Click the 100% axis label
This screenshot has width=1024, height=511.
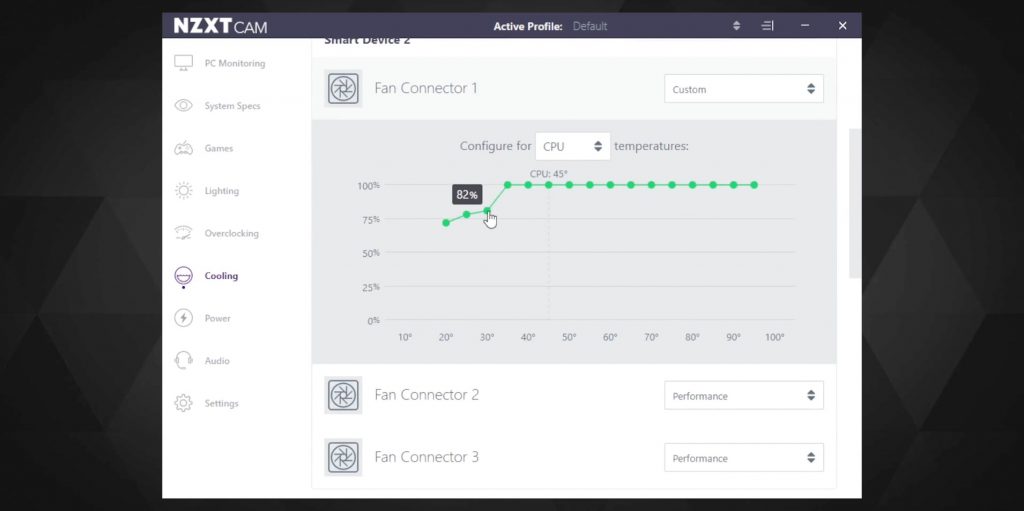tap(368, 186)
